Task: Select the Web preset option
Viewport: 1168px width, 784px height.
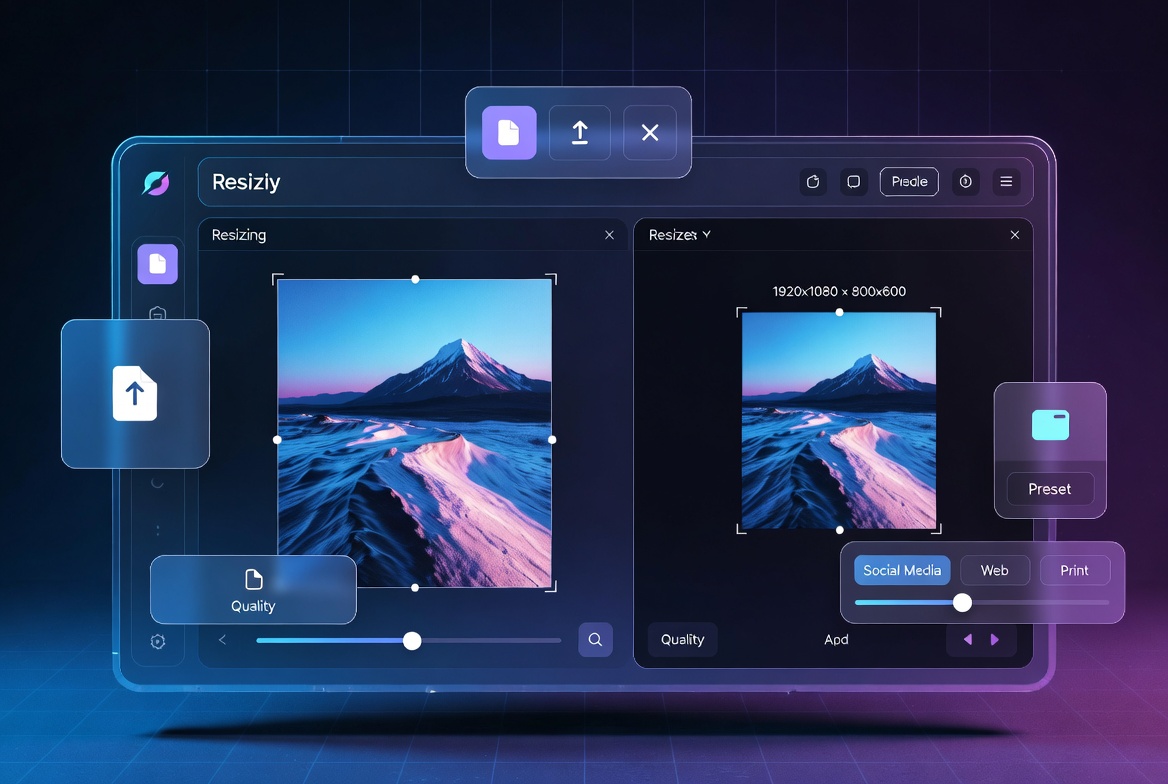Action: 994,570
